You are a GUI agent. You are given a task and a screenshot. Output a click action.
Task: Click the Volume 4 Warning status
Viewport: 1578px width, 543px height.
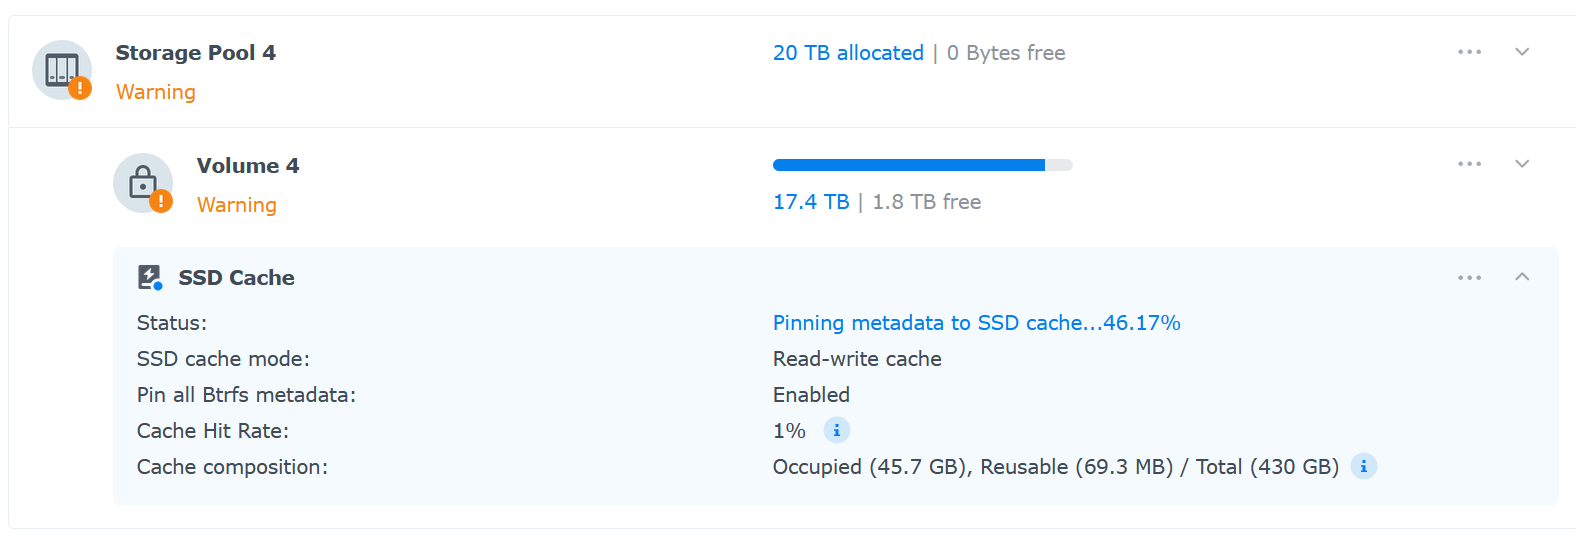237,205
